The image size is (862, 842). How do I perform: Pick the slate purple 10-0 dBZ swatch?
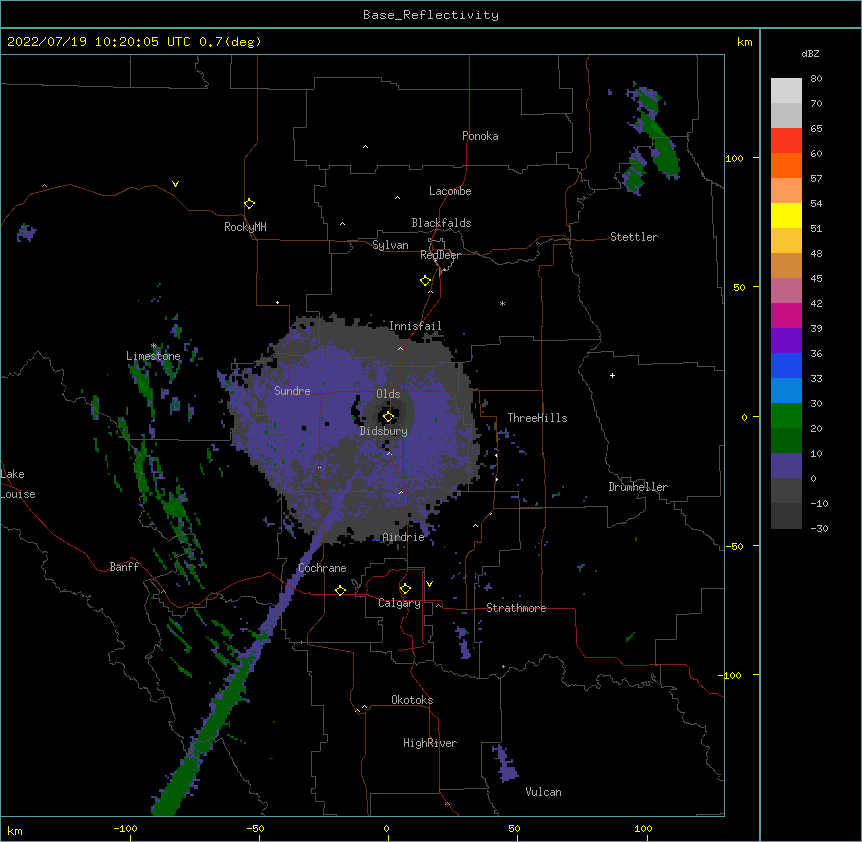[x=786, y=466]
